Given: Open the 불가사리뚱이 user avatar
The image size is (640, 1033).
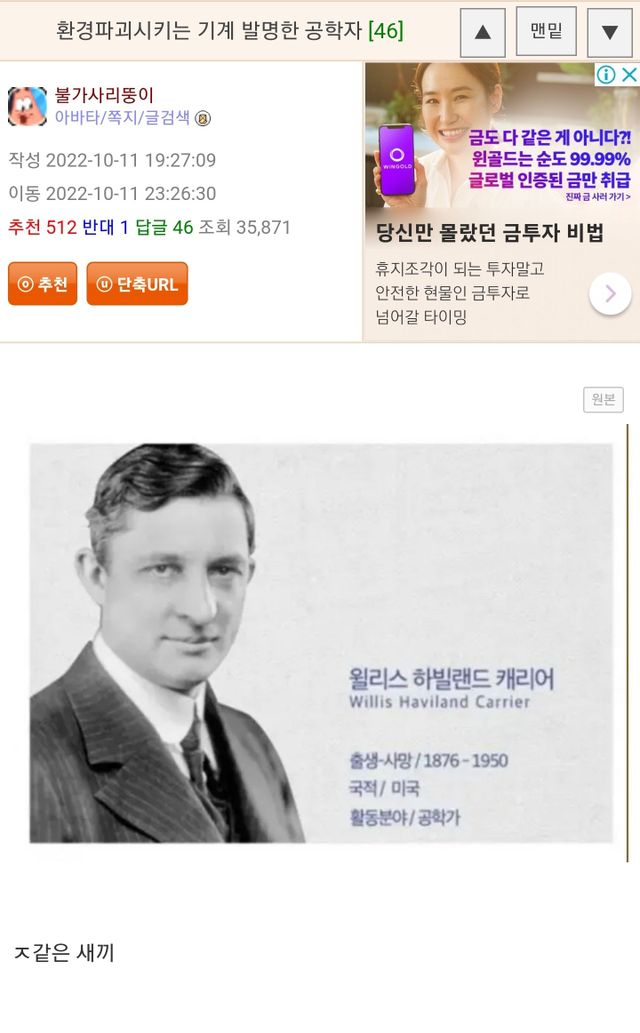Looking at the screenshot, I should pyautogui.click(x=27, y=106).
